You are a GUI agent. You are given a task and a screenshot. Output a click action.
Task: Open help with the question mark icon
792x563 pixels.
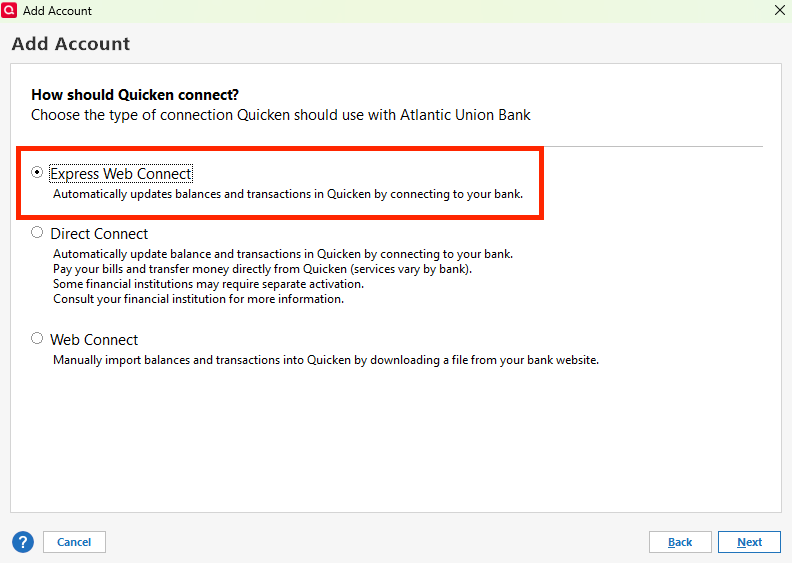click(23, 542)
